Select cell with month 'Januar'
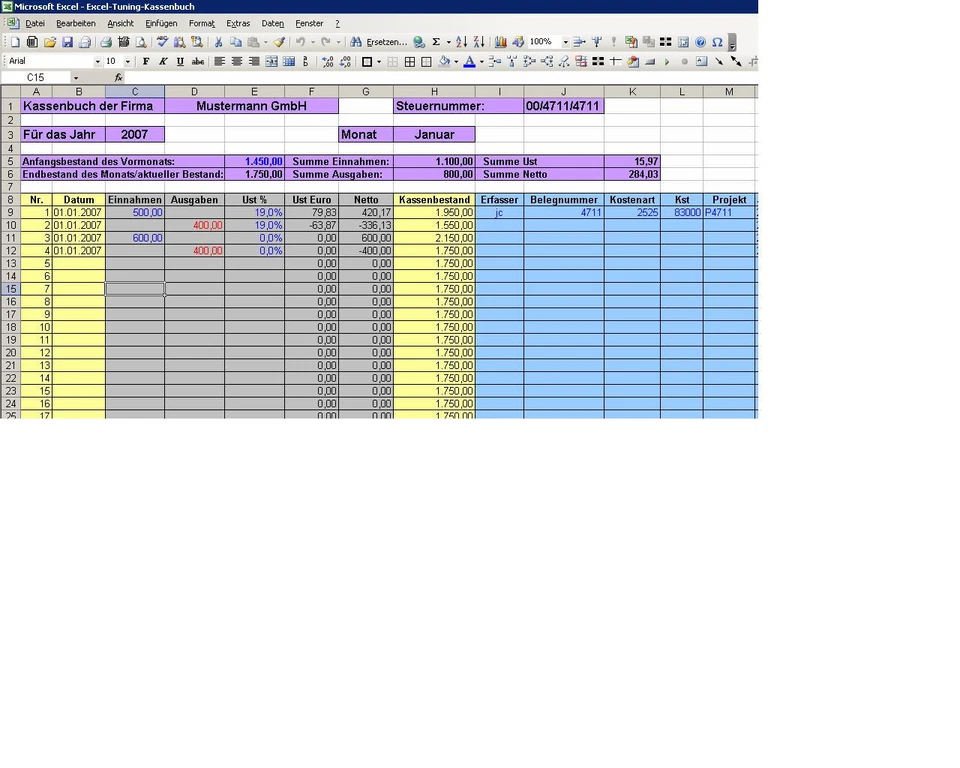 [434, 134]
